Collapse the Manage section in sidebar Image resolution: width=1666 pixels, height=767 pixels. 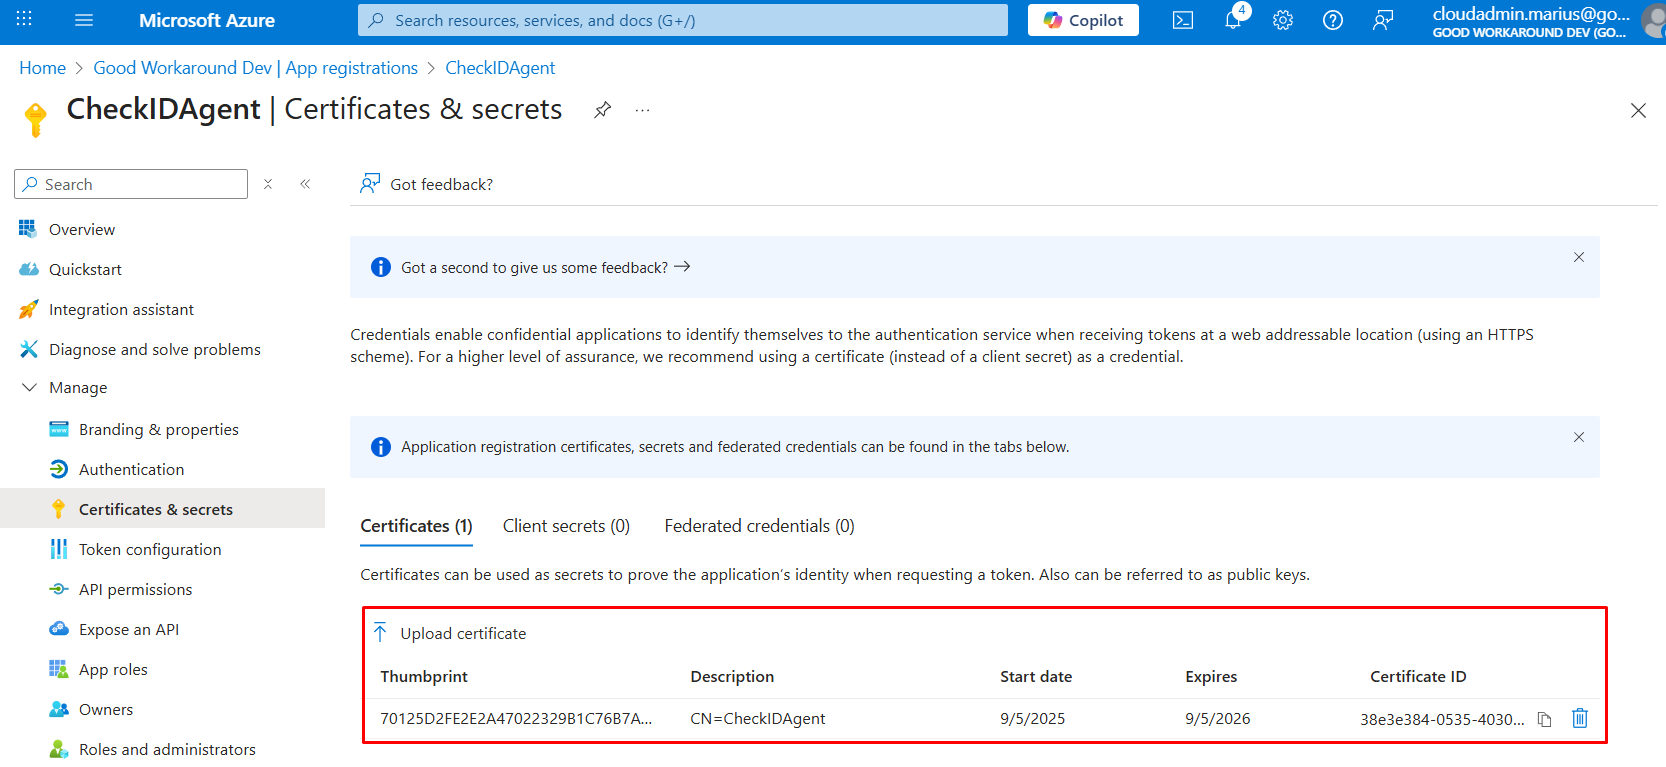pyautogui.click(x=30, y=388)
